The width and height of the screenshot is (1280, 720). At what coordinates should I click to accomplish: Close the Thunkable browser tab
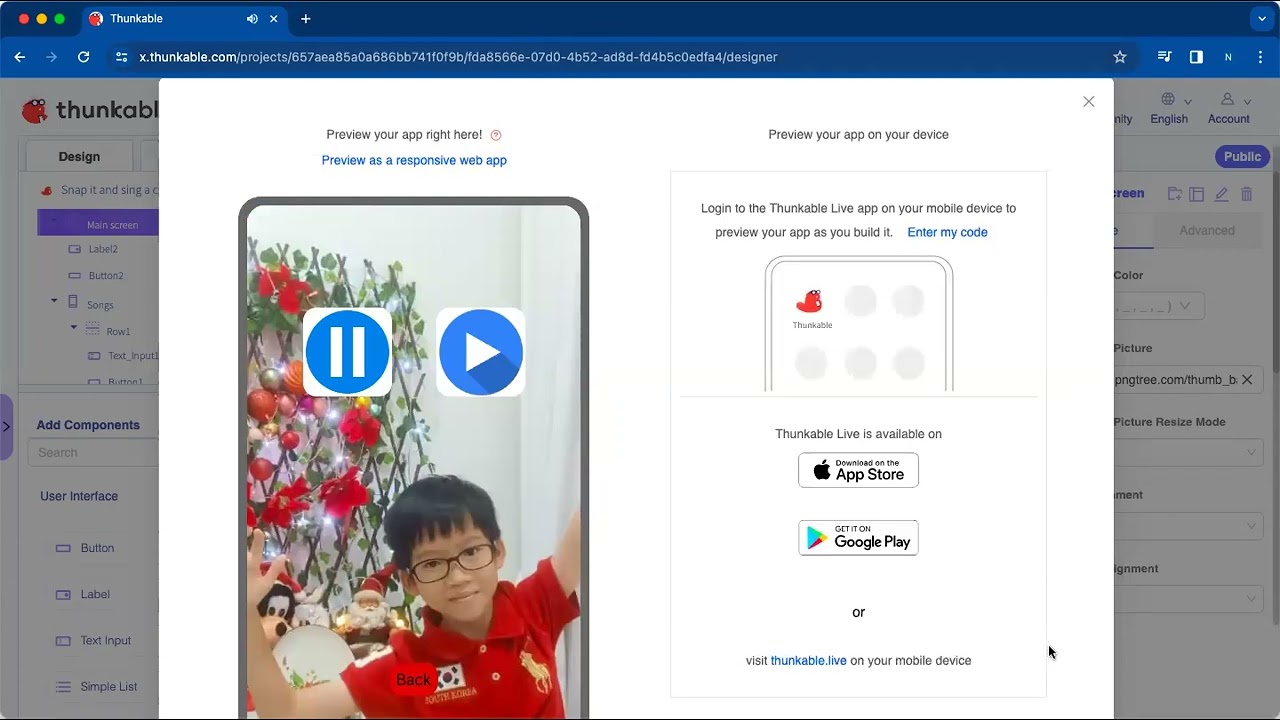click(276, 19)
